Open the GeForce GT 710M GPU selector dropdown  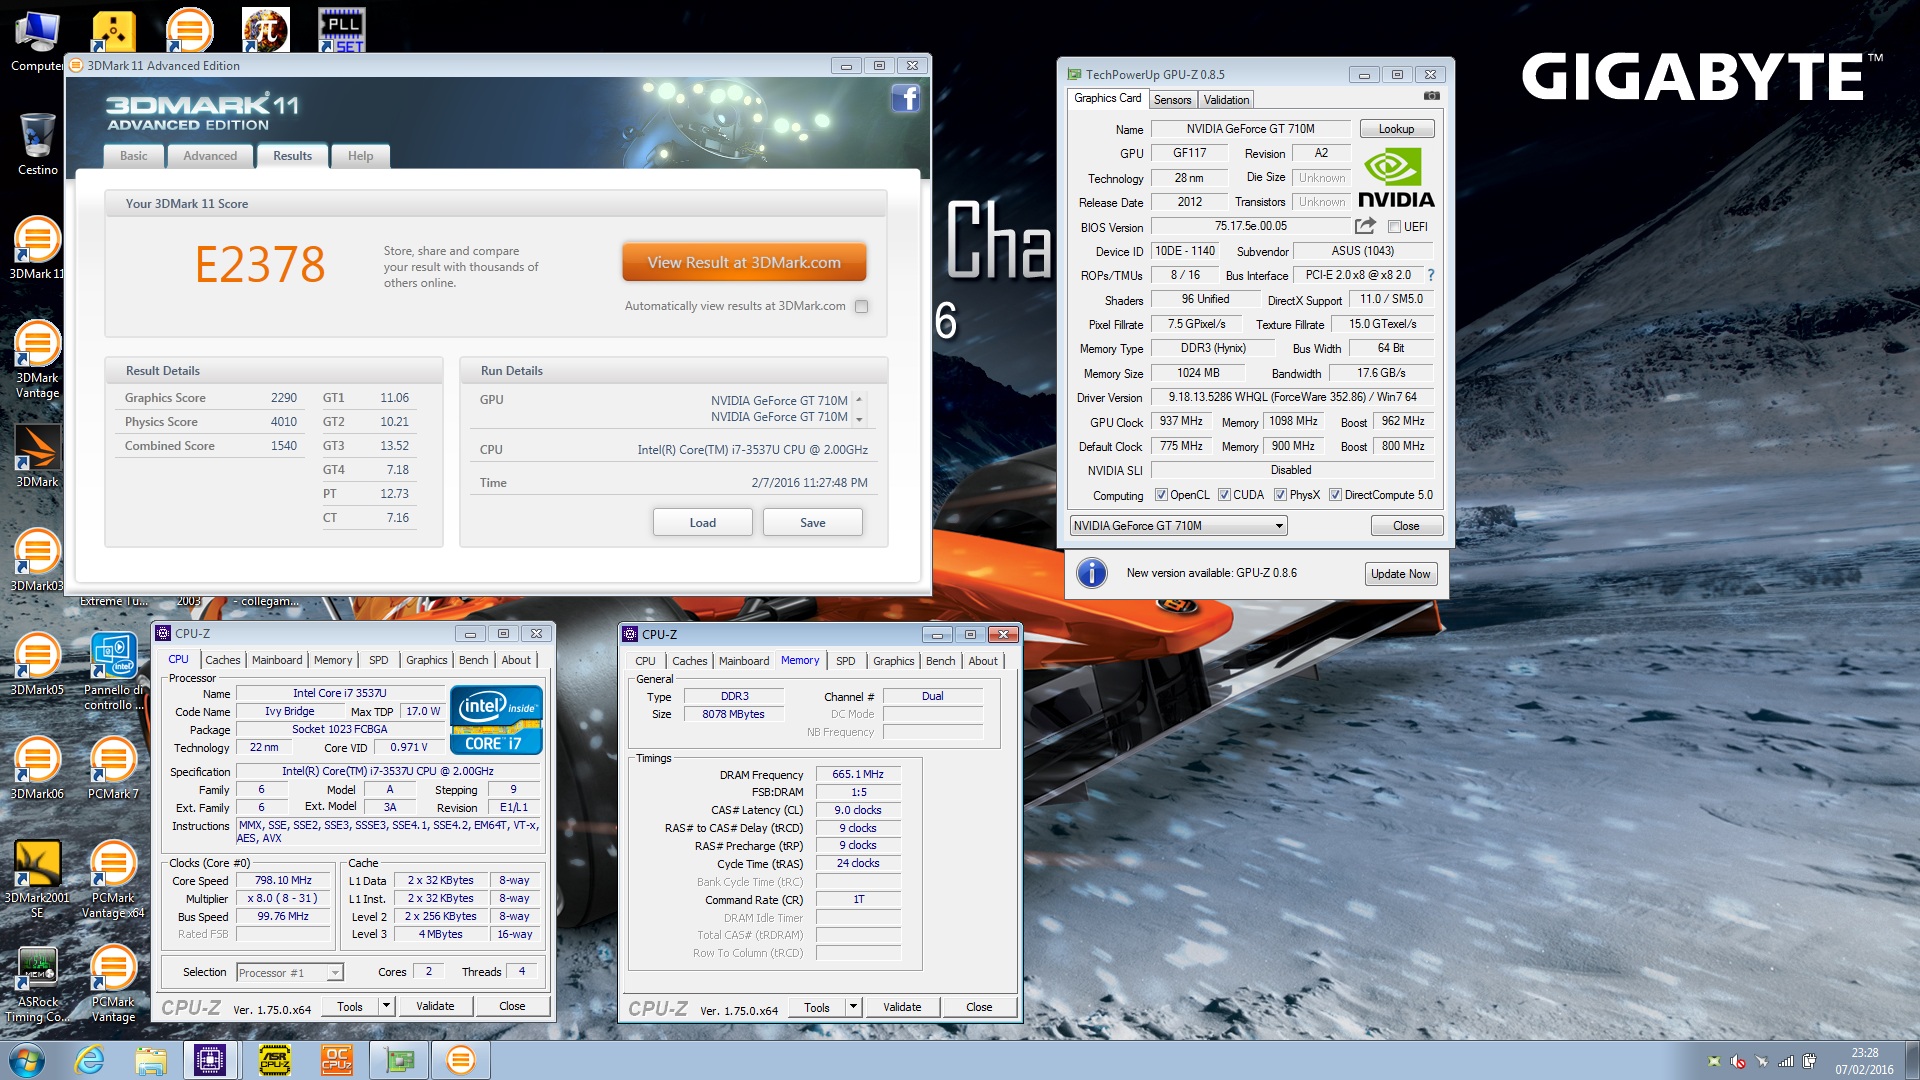[x=1178, y=526]
